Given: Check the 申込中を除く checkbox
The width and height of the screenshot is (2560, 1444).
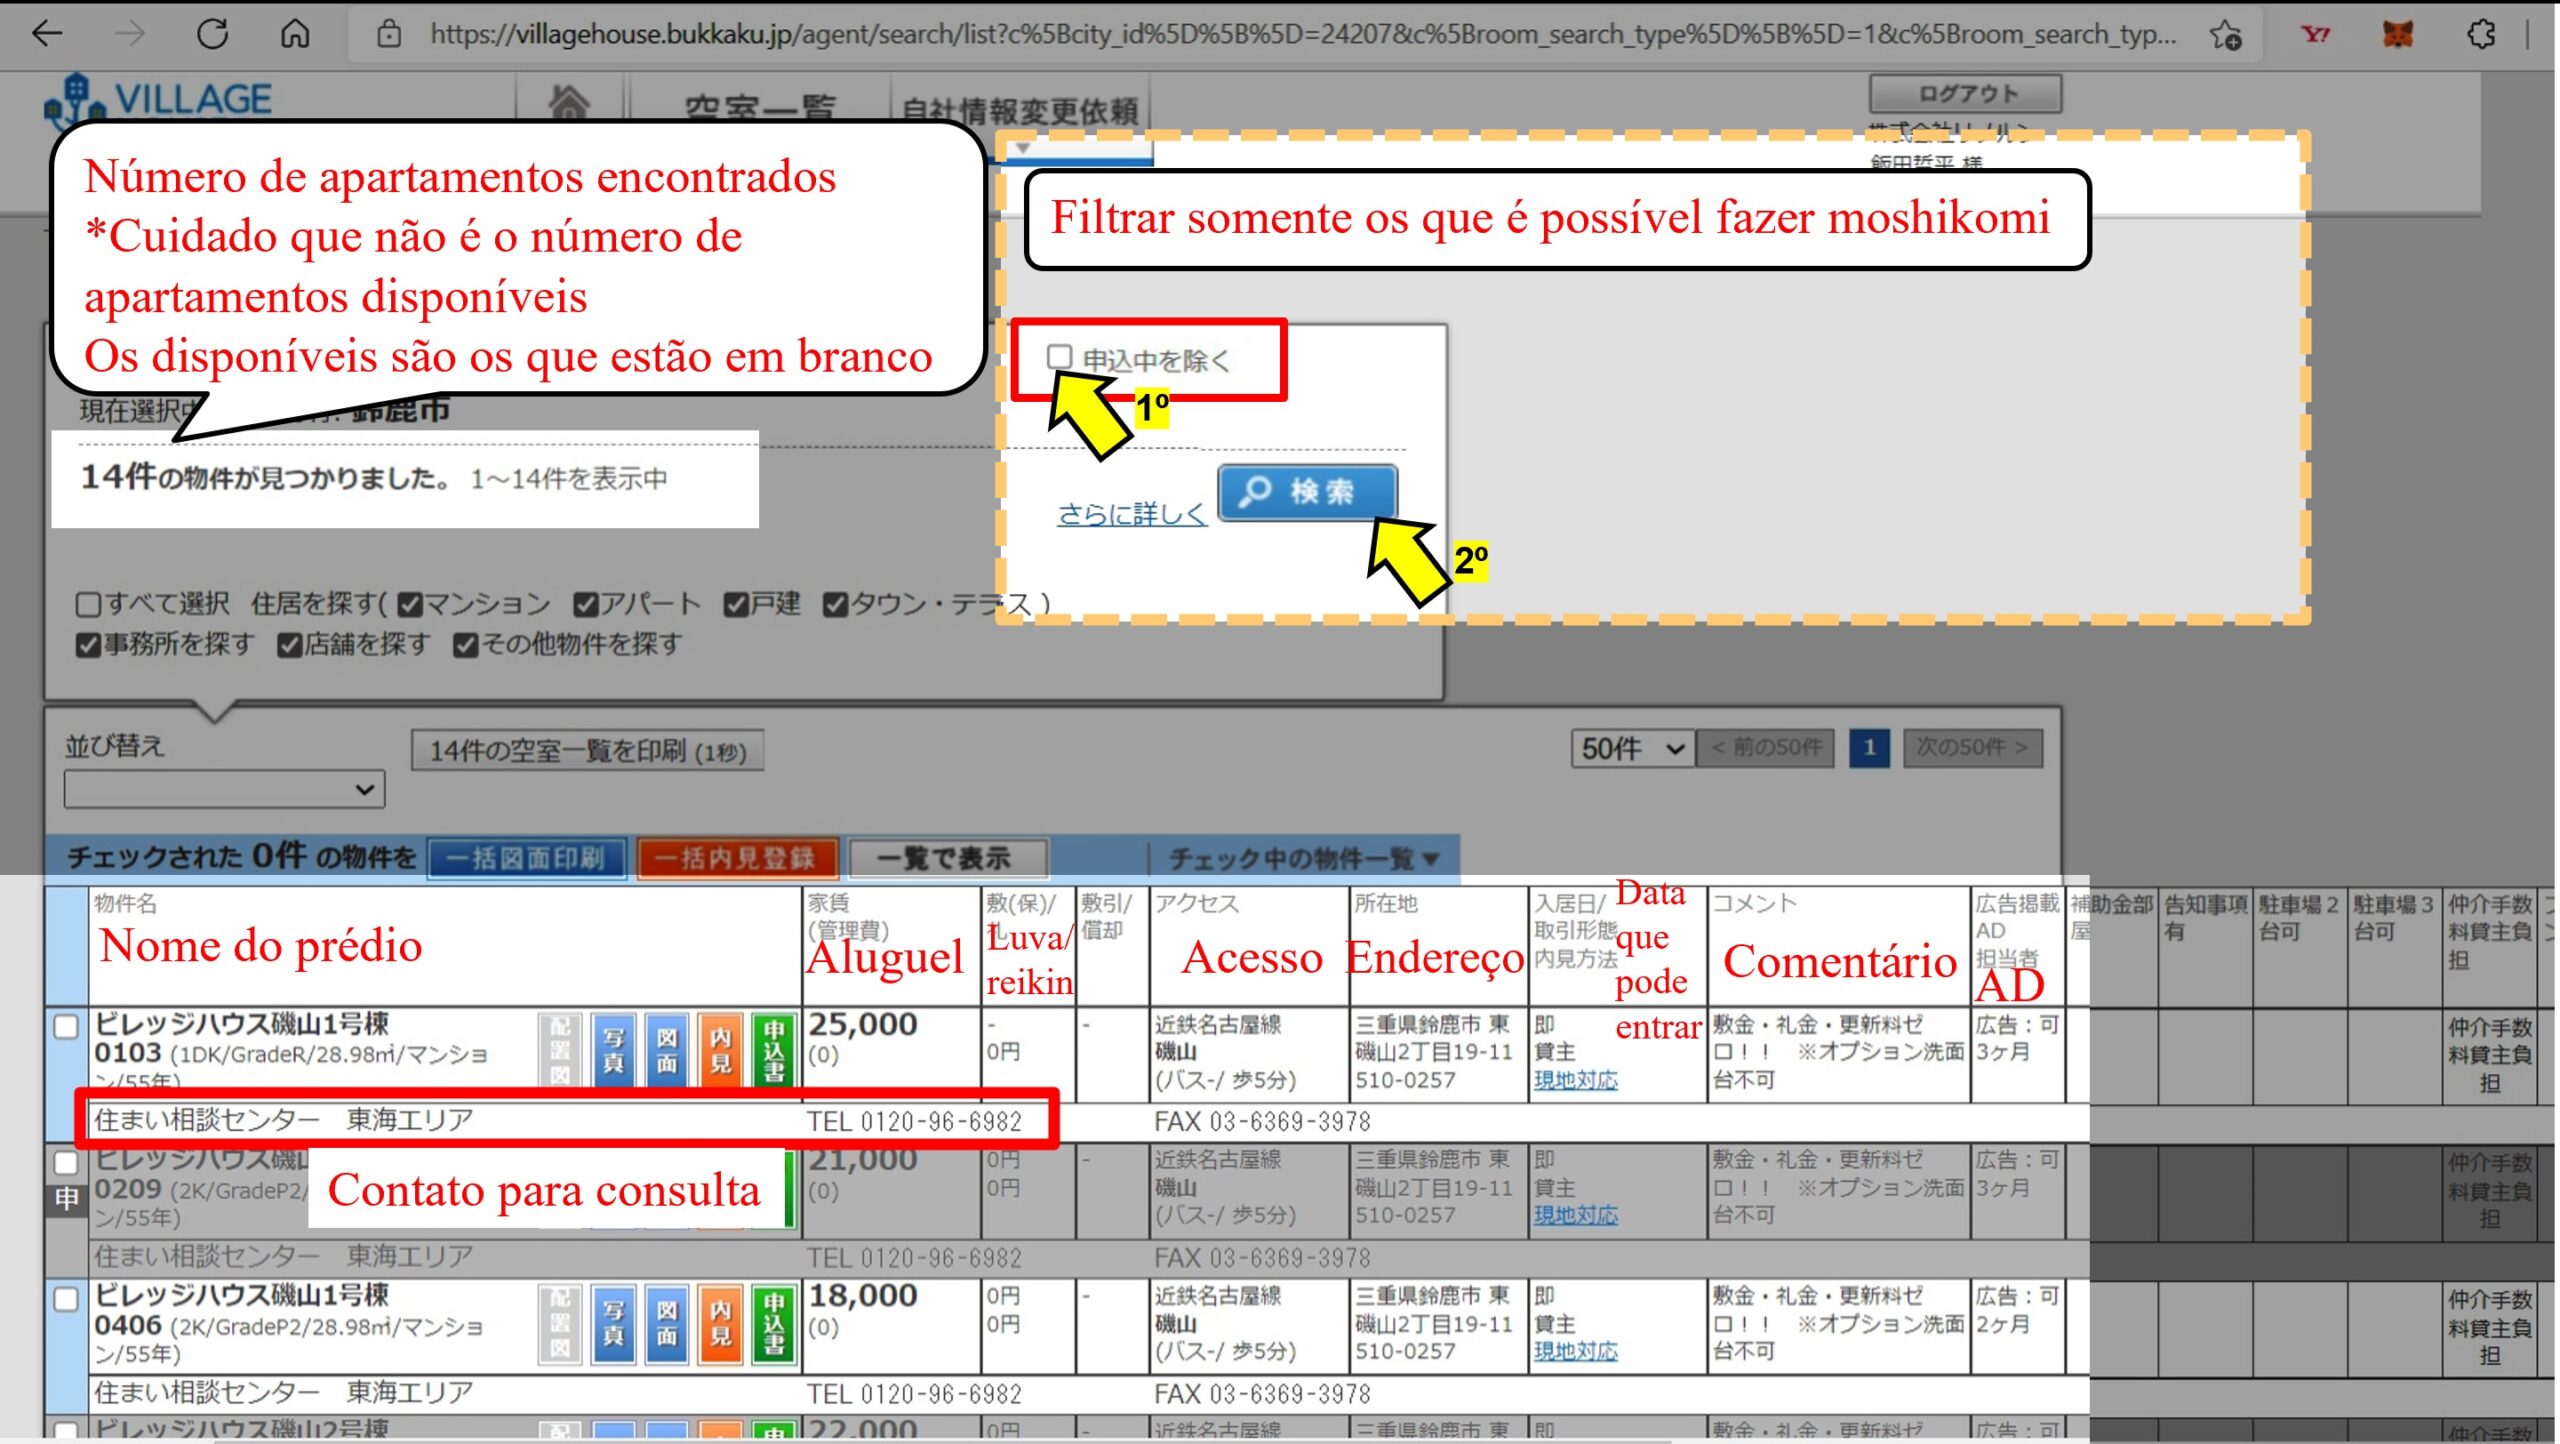Looking at the screenshot, I should (x=1059, y=357).
